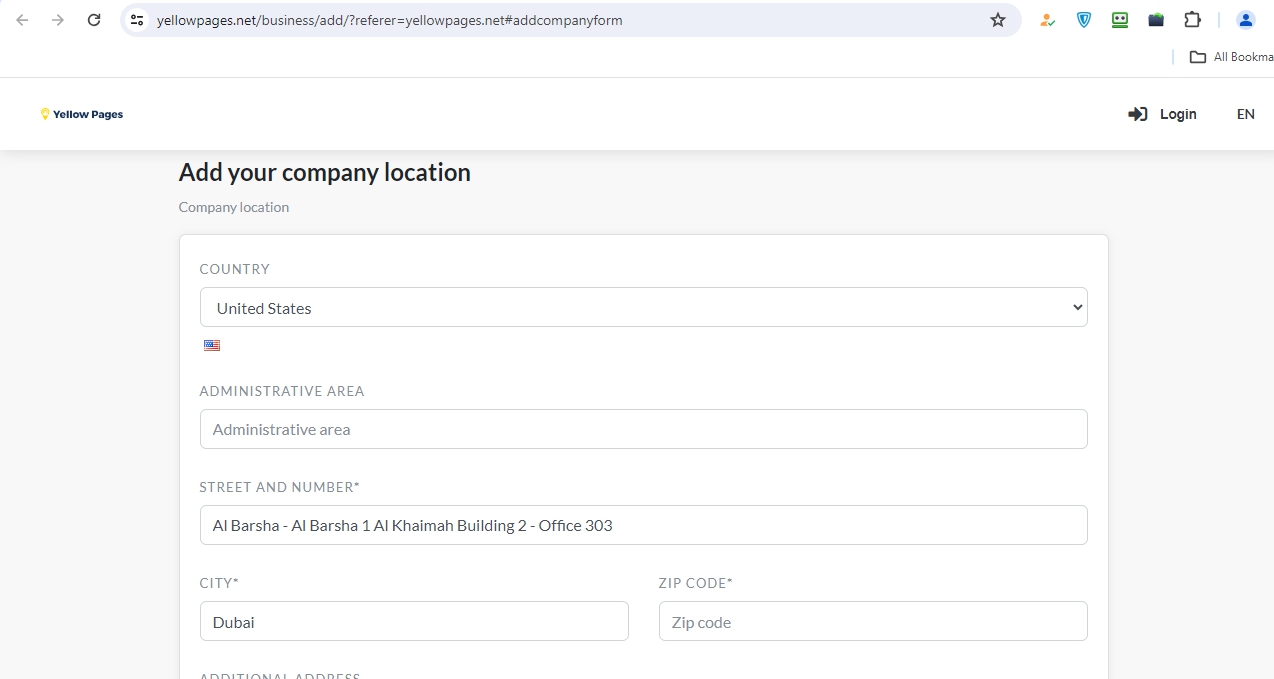Click the blue shield VPN extension
This screenshot has height=679, width=1274.
1084,20
